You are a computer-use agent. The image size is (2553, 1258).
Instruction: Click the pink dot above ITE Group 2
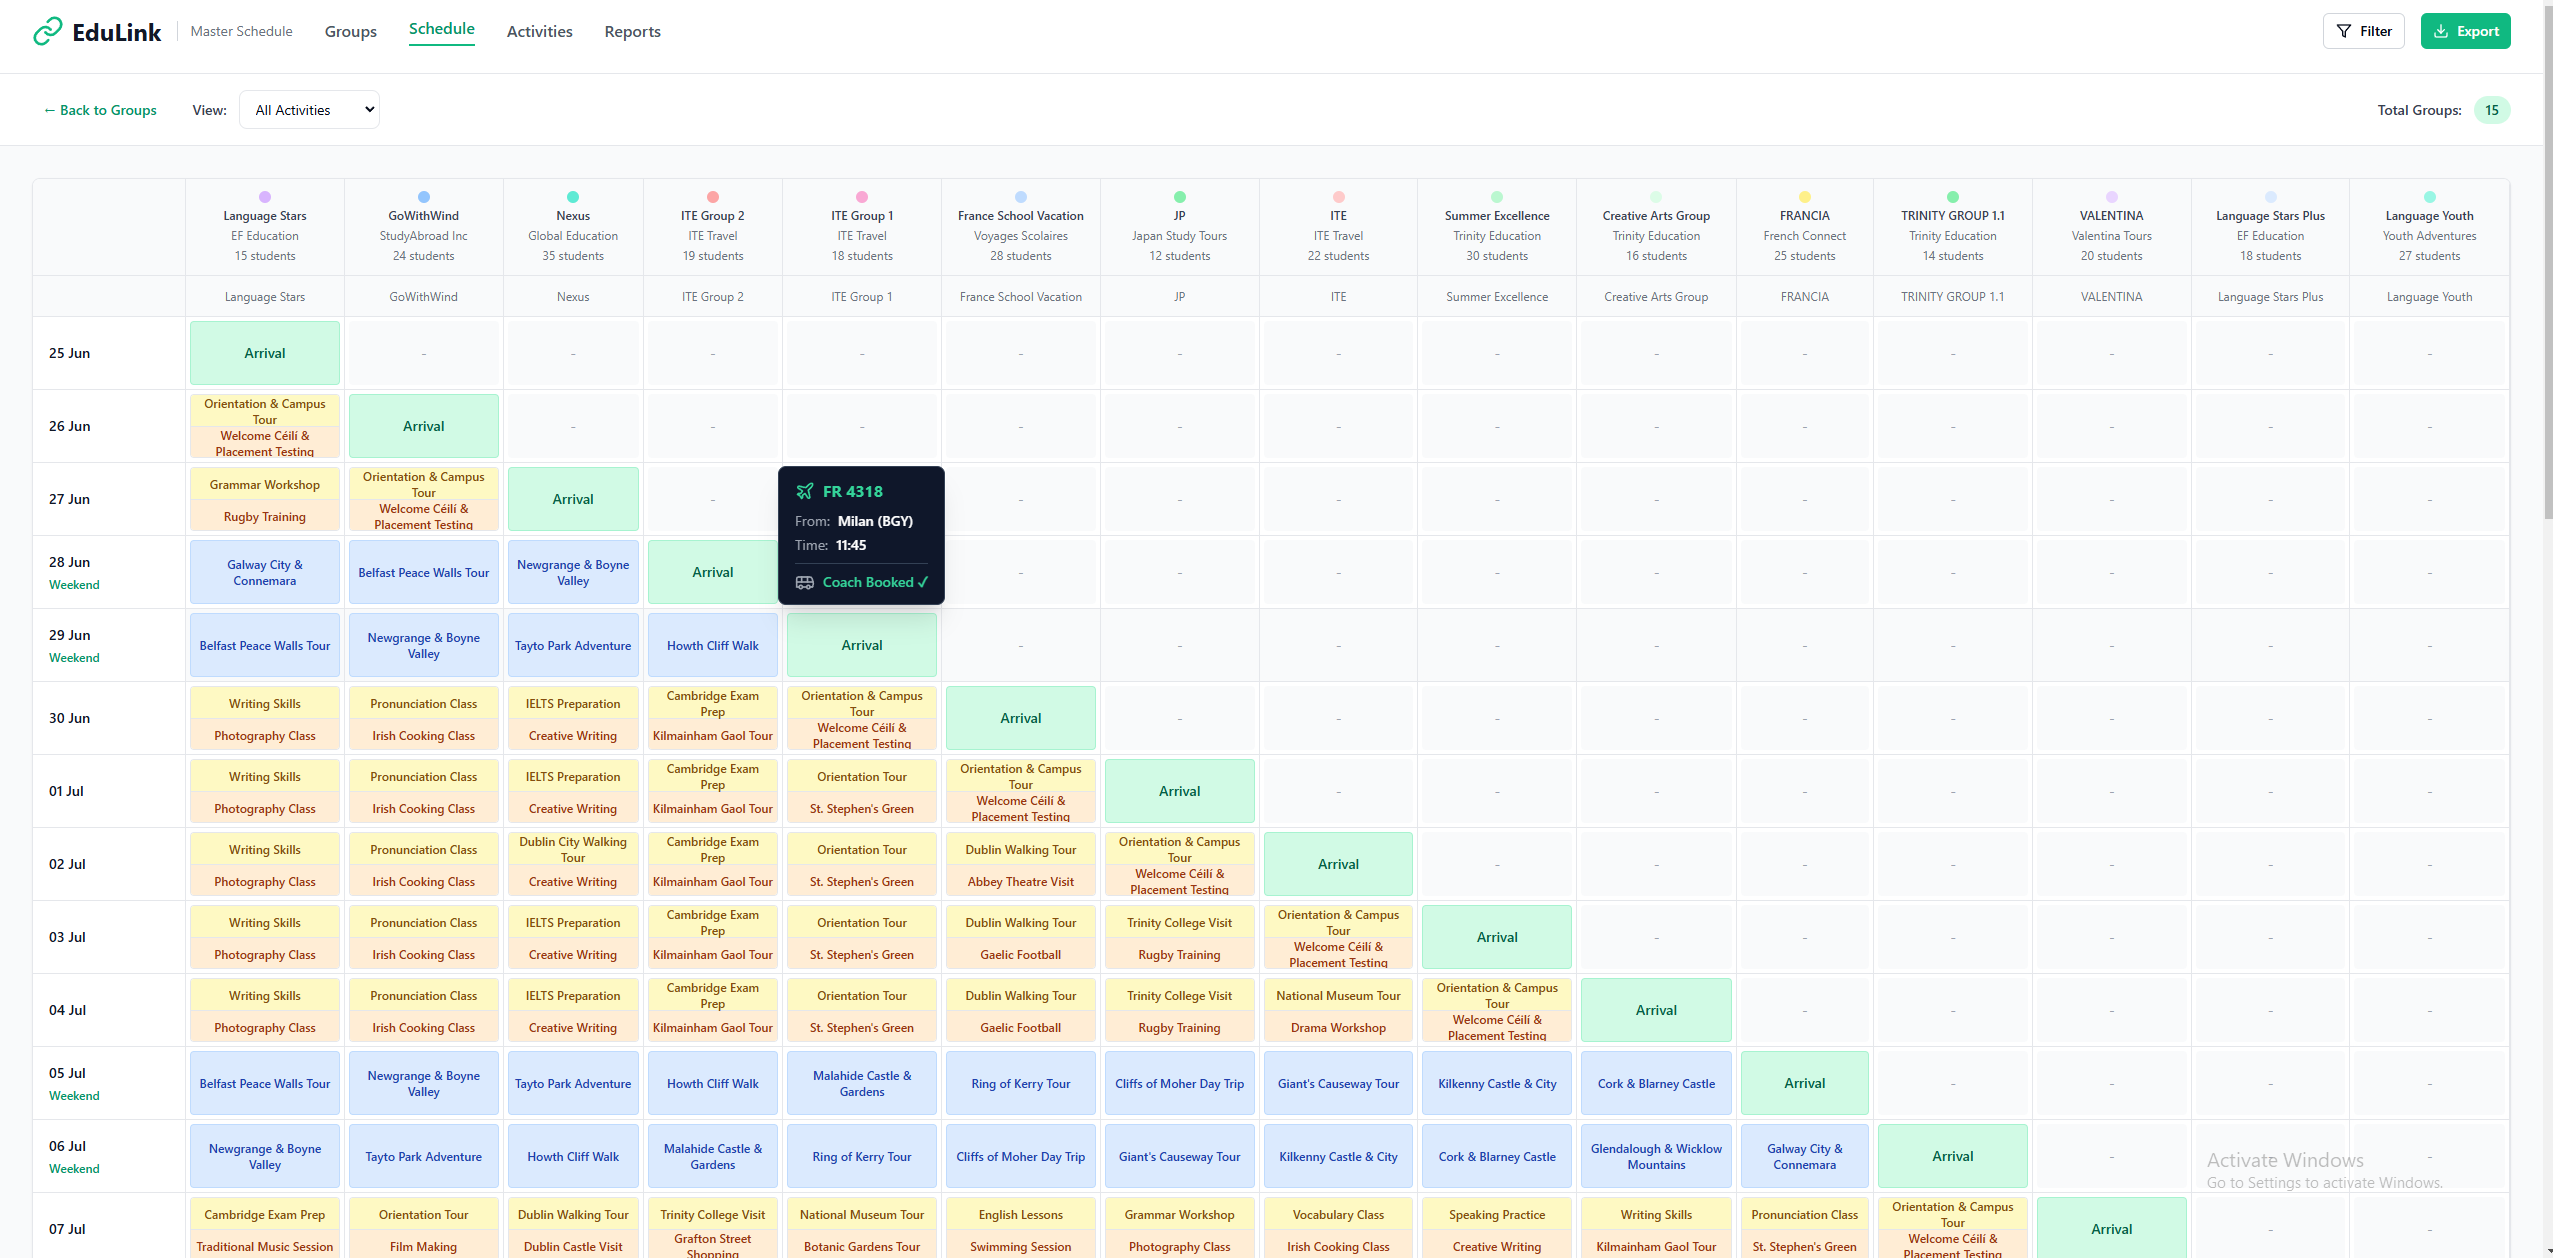pyautogui.click(x=712, y=196)
